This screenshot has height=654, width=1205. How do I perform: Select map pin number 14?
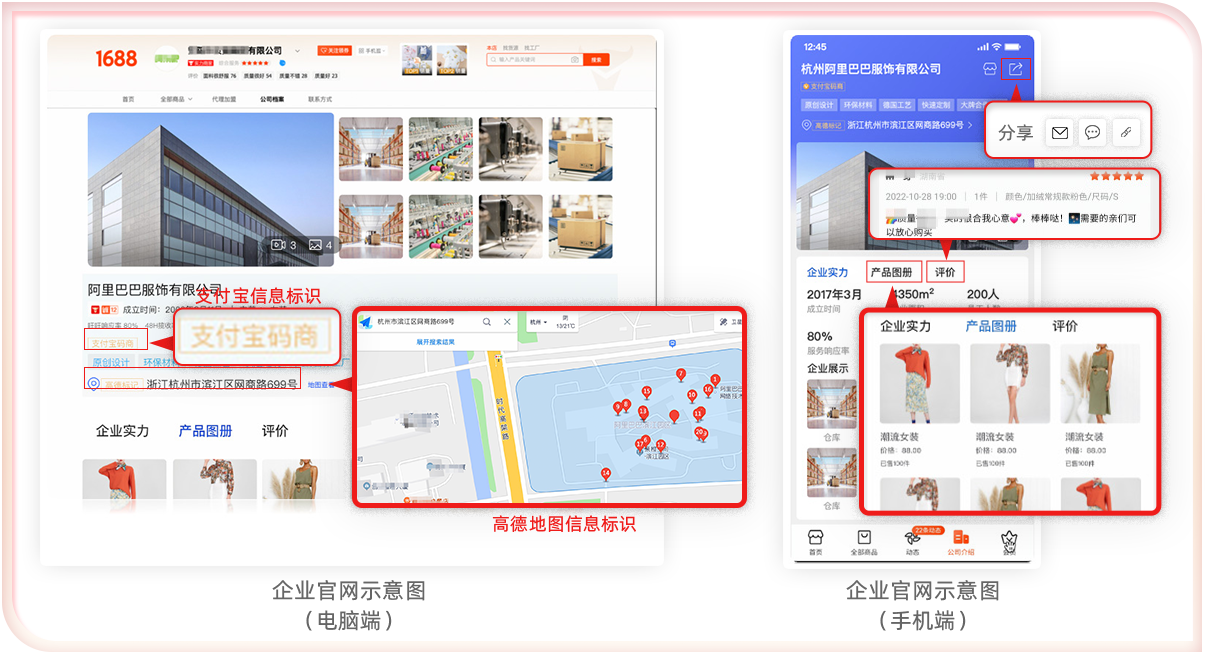pos(606,474)
